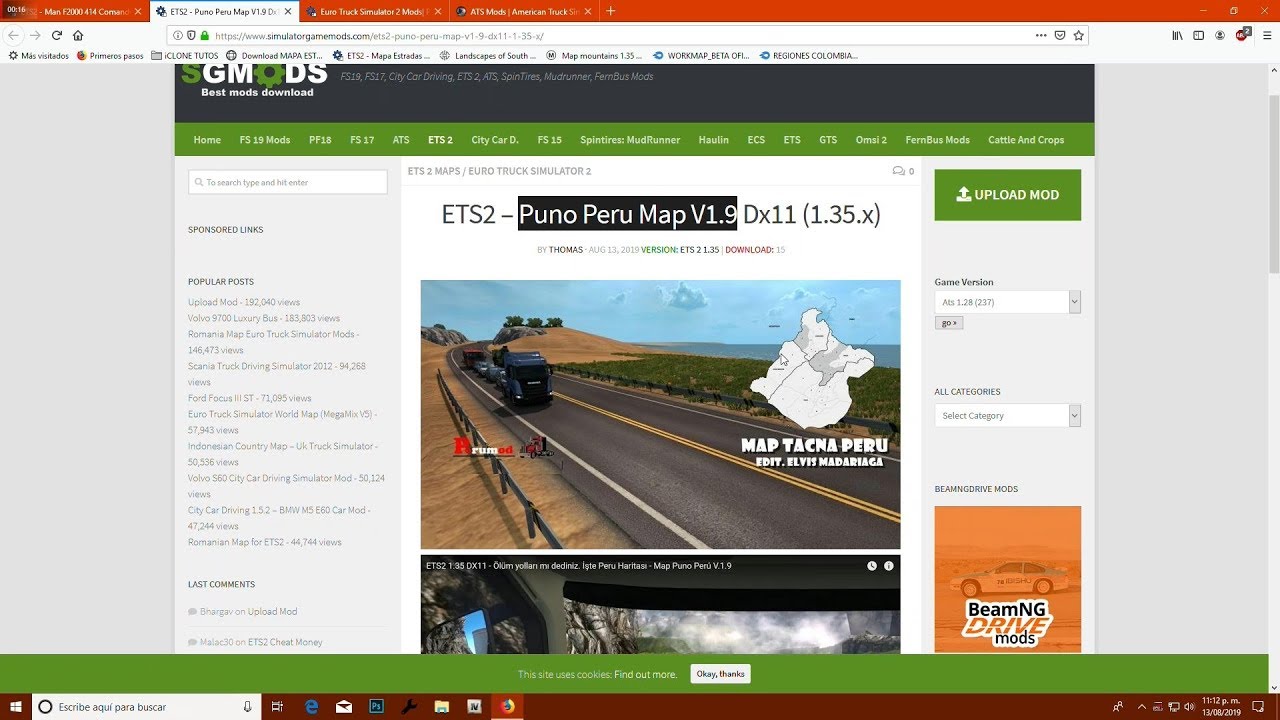Open the Firefox account icon
1280x720 pixels.
tap(1220, 35)
